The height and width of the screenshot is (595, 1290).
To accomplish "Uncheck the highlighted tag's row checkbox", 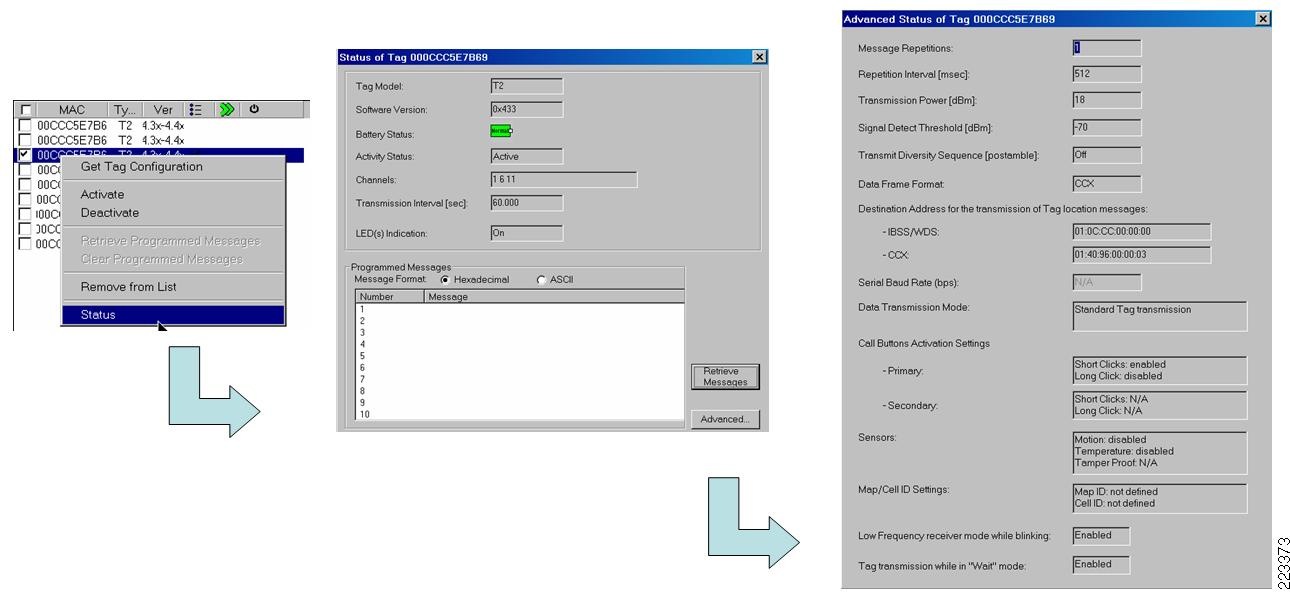I will click(25, 155).
